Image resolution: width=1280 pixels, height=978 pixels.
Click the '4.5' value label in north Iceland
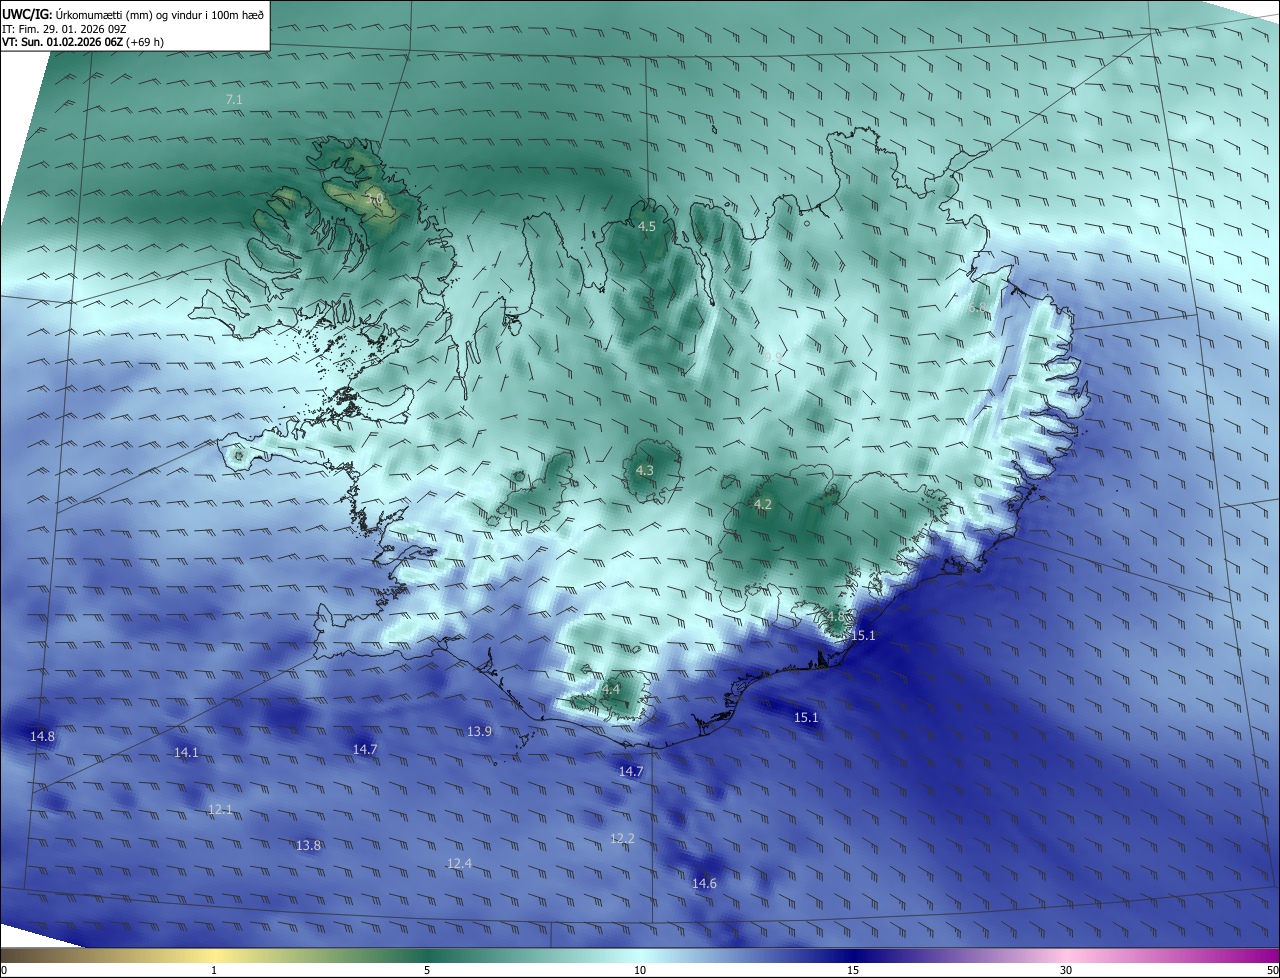[x=647, y=227]
